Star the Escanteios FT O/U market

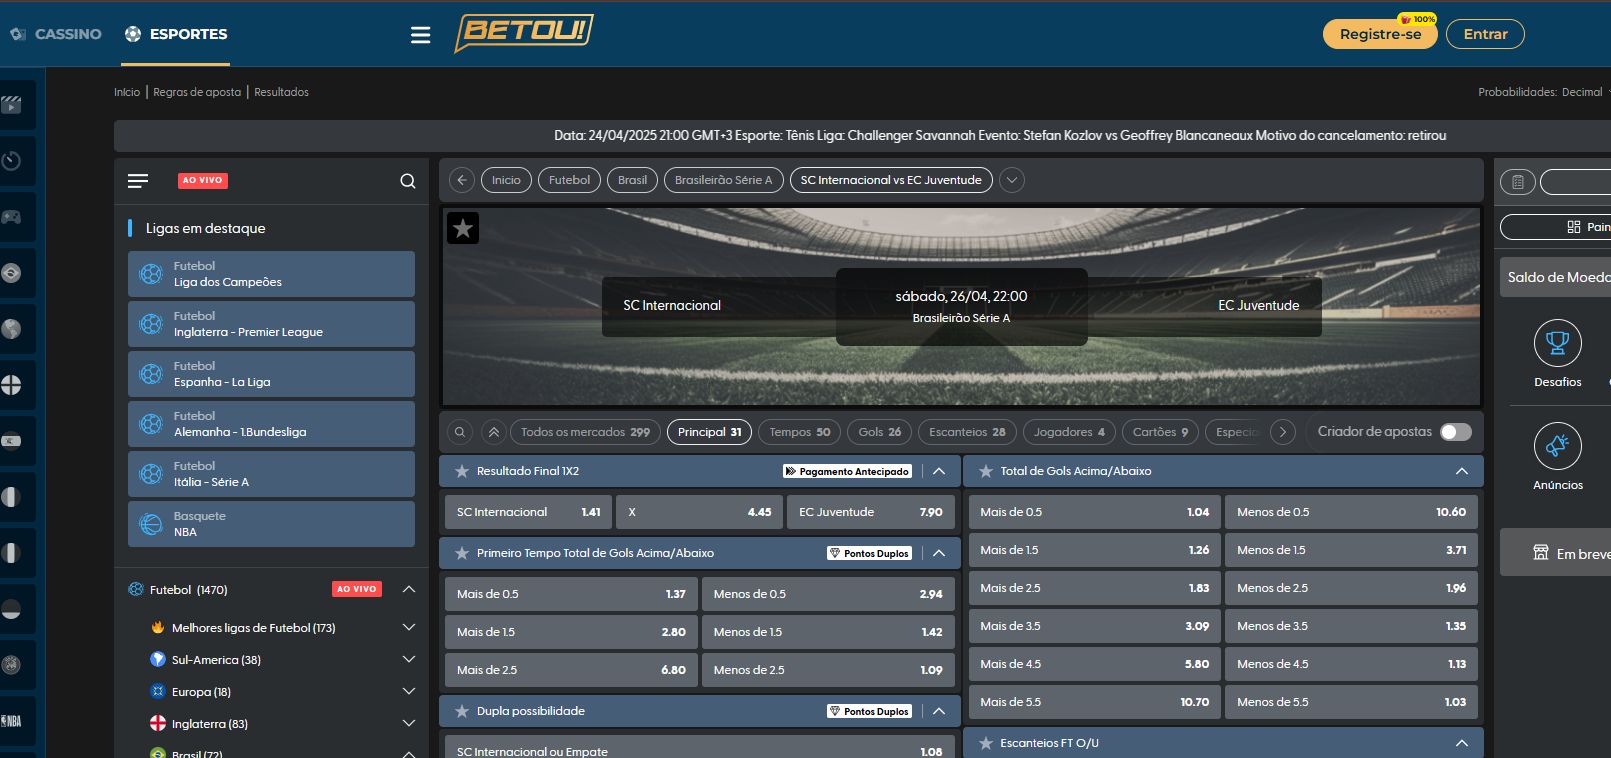coord(986,743)
